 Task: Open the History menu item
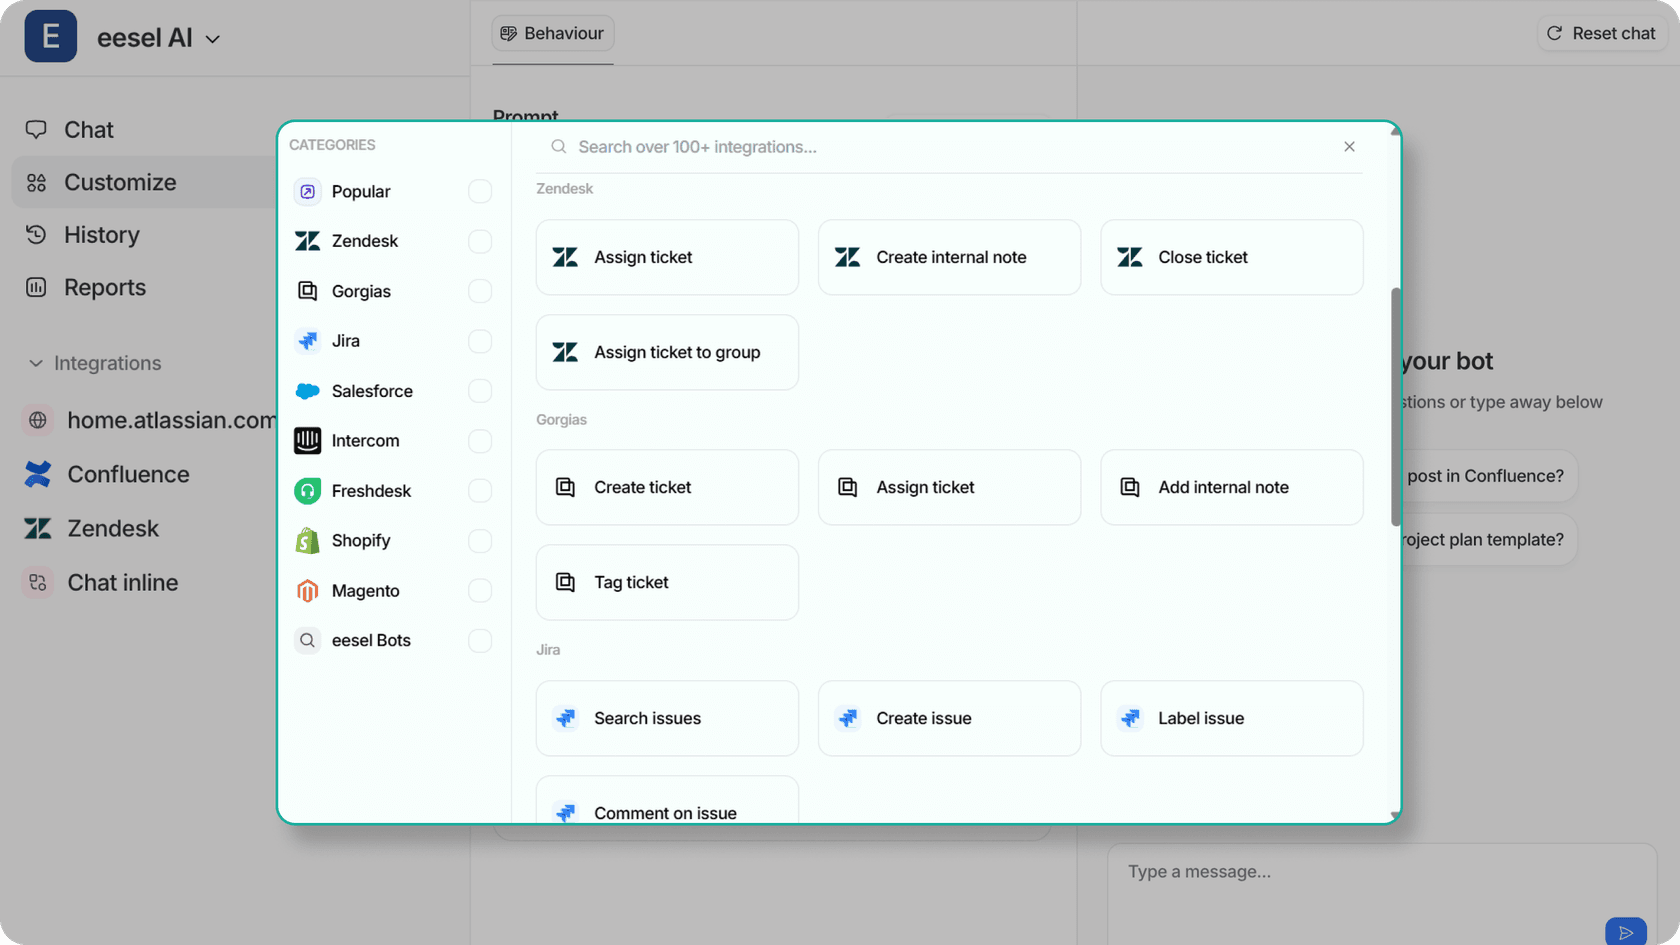click(x=101, y=235)
